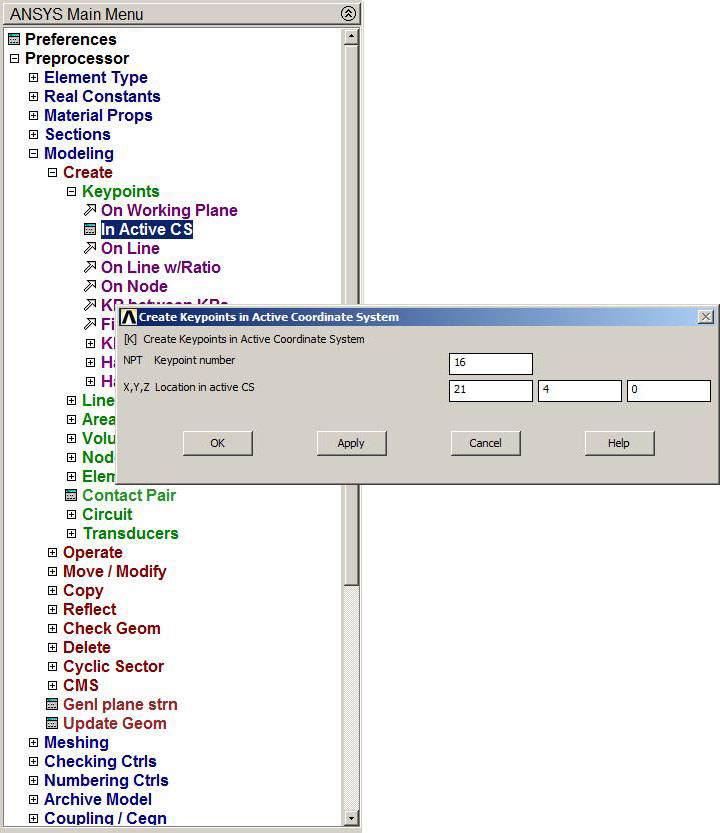Expand the Element Type branch

click(x=33, y=77)
